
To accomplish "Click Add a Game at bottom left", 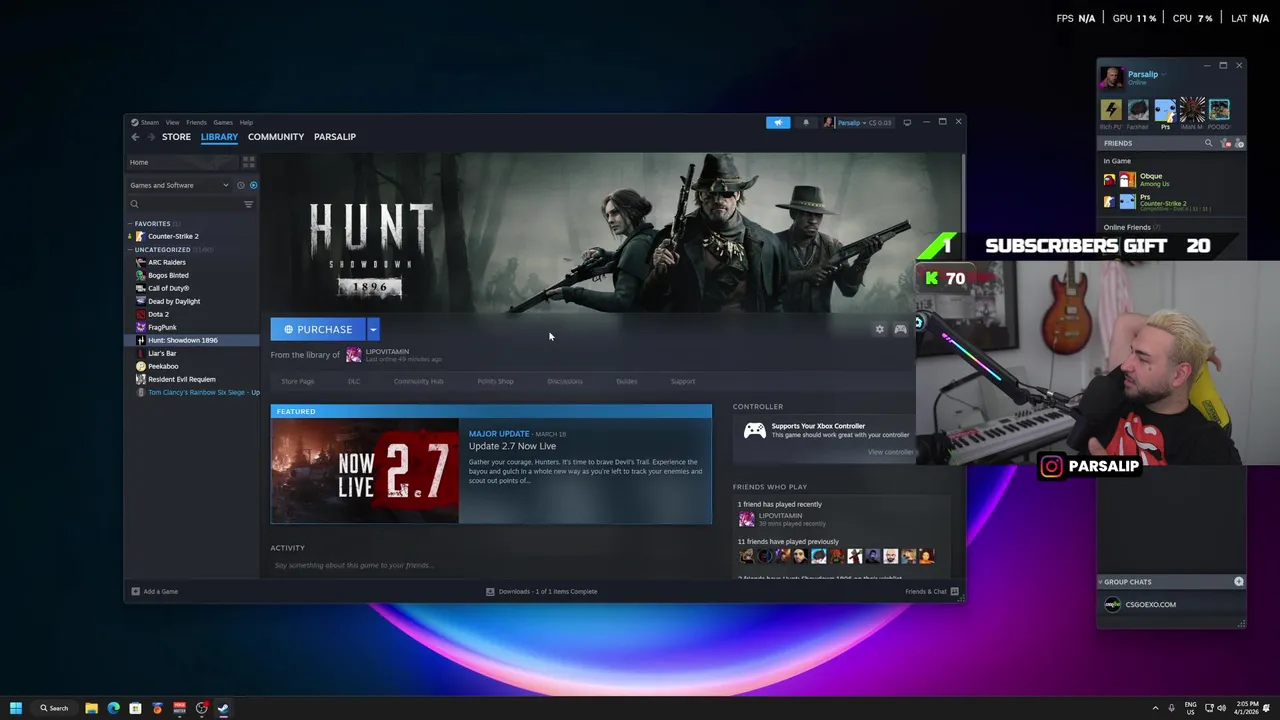I will click(x=155, y=591).
